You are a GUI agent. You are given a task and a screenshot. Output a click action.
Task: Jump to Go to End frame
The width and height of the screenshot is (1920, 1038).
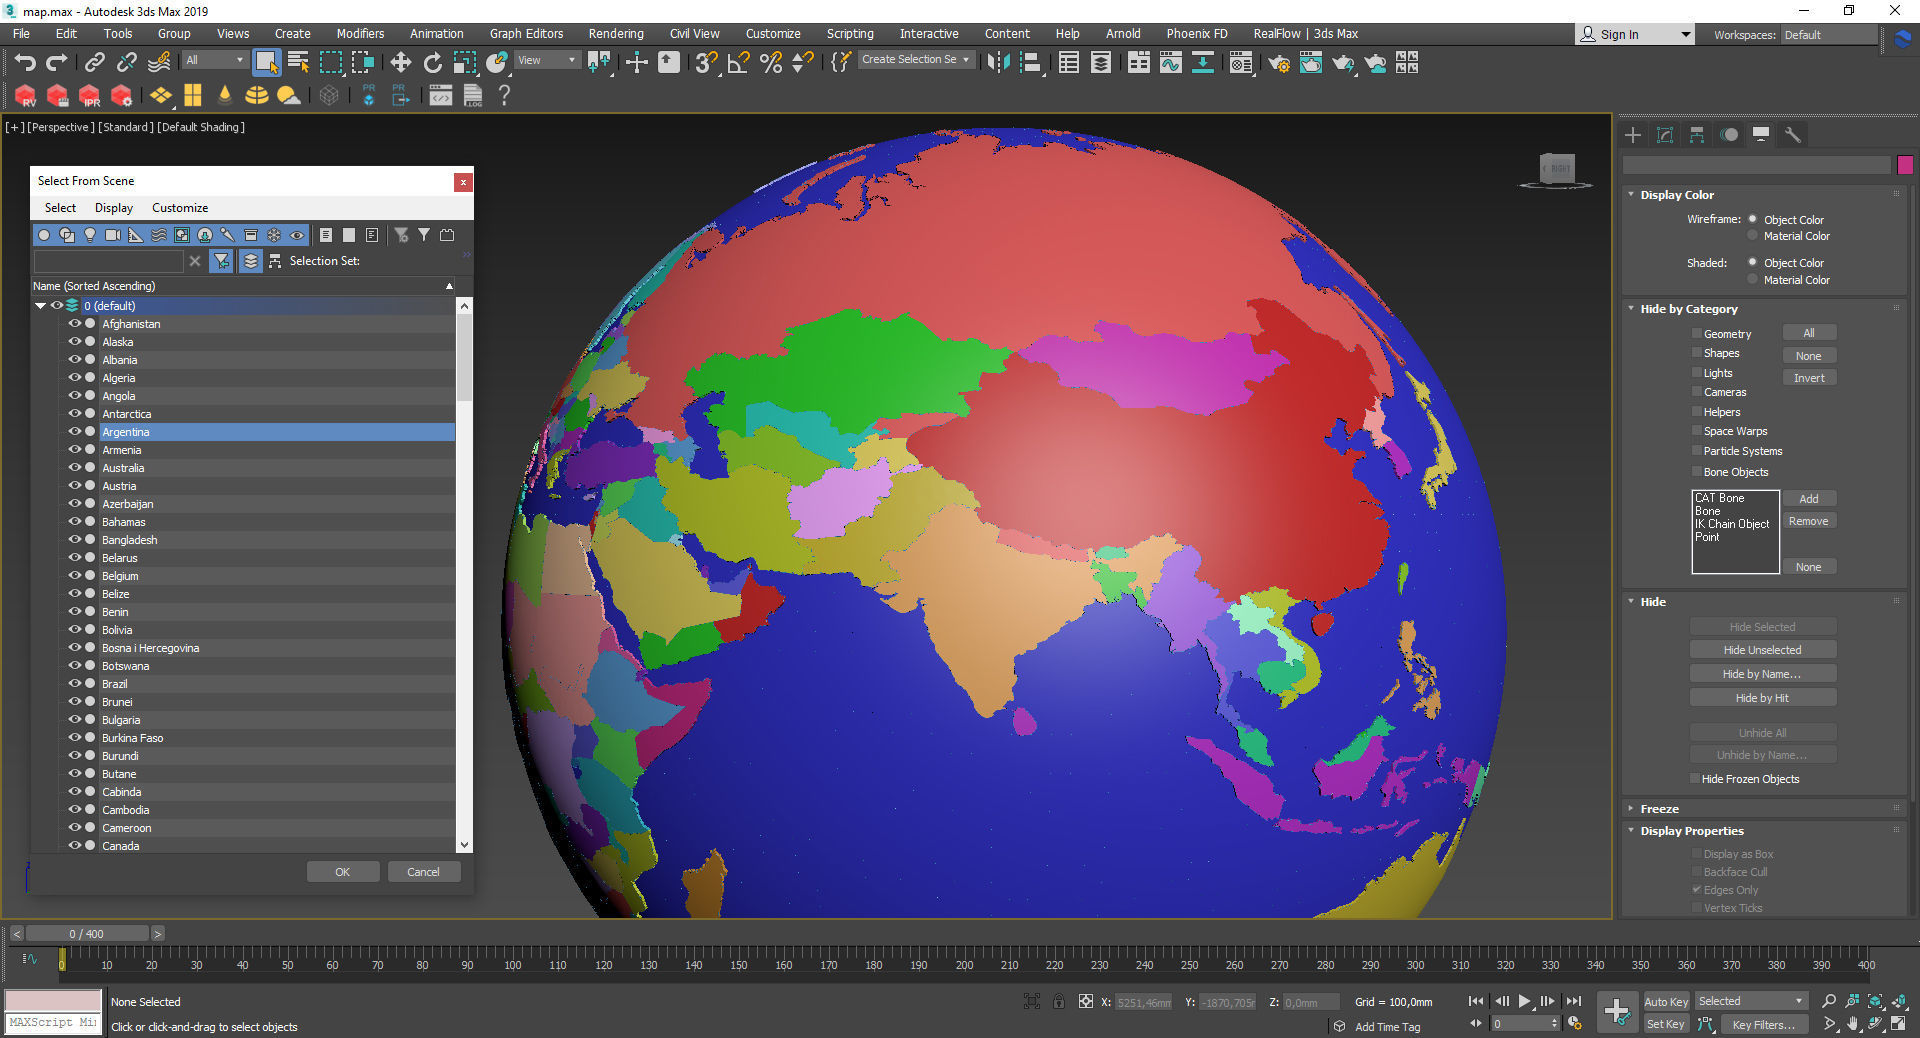(1574, 1001)
